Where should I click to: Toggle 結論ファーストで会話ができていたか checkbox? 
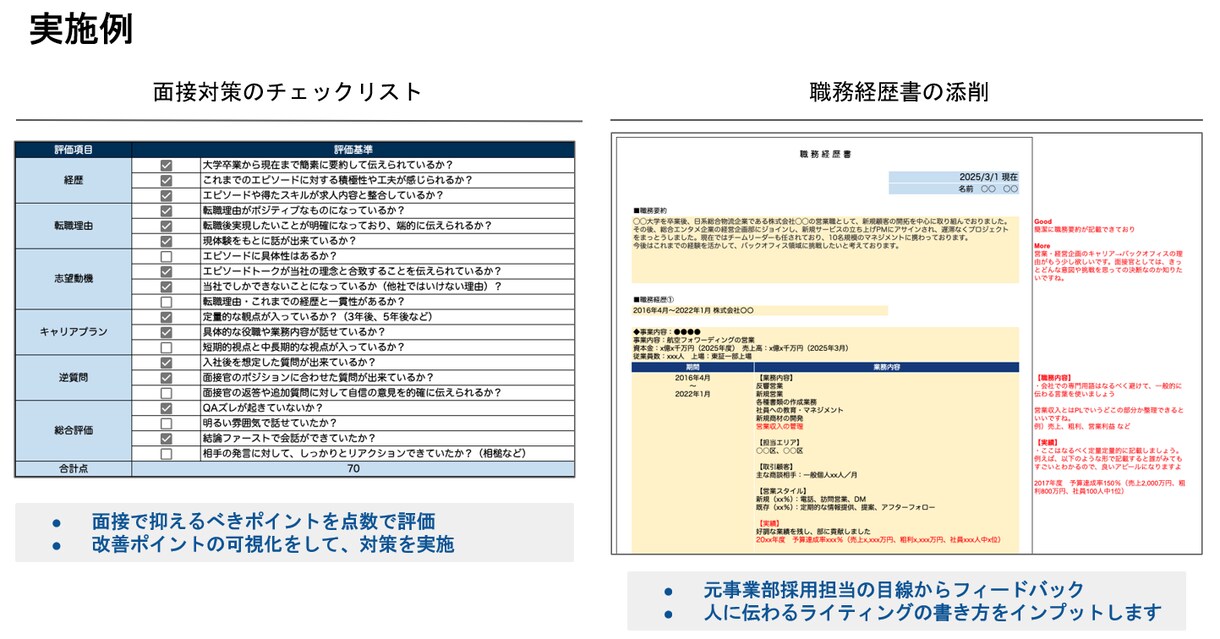coord(166,438)
